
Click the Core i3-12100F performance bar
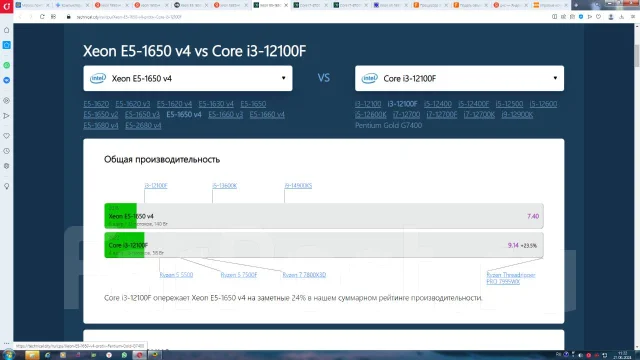[x=324, y=245]
